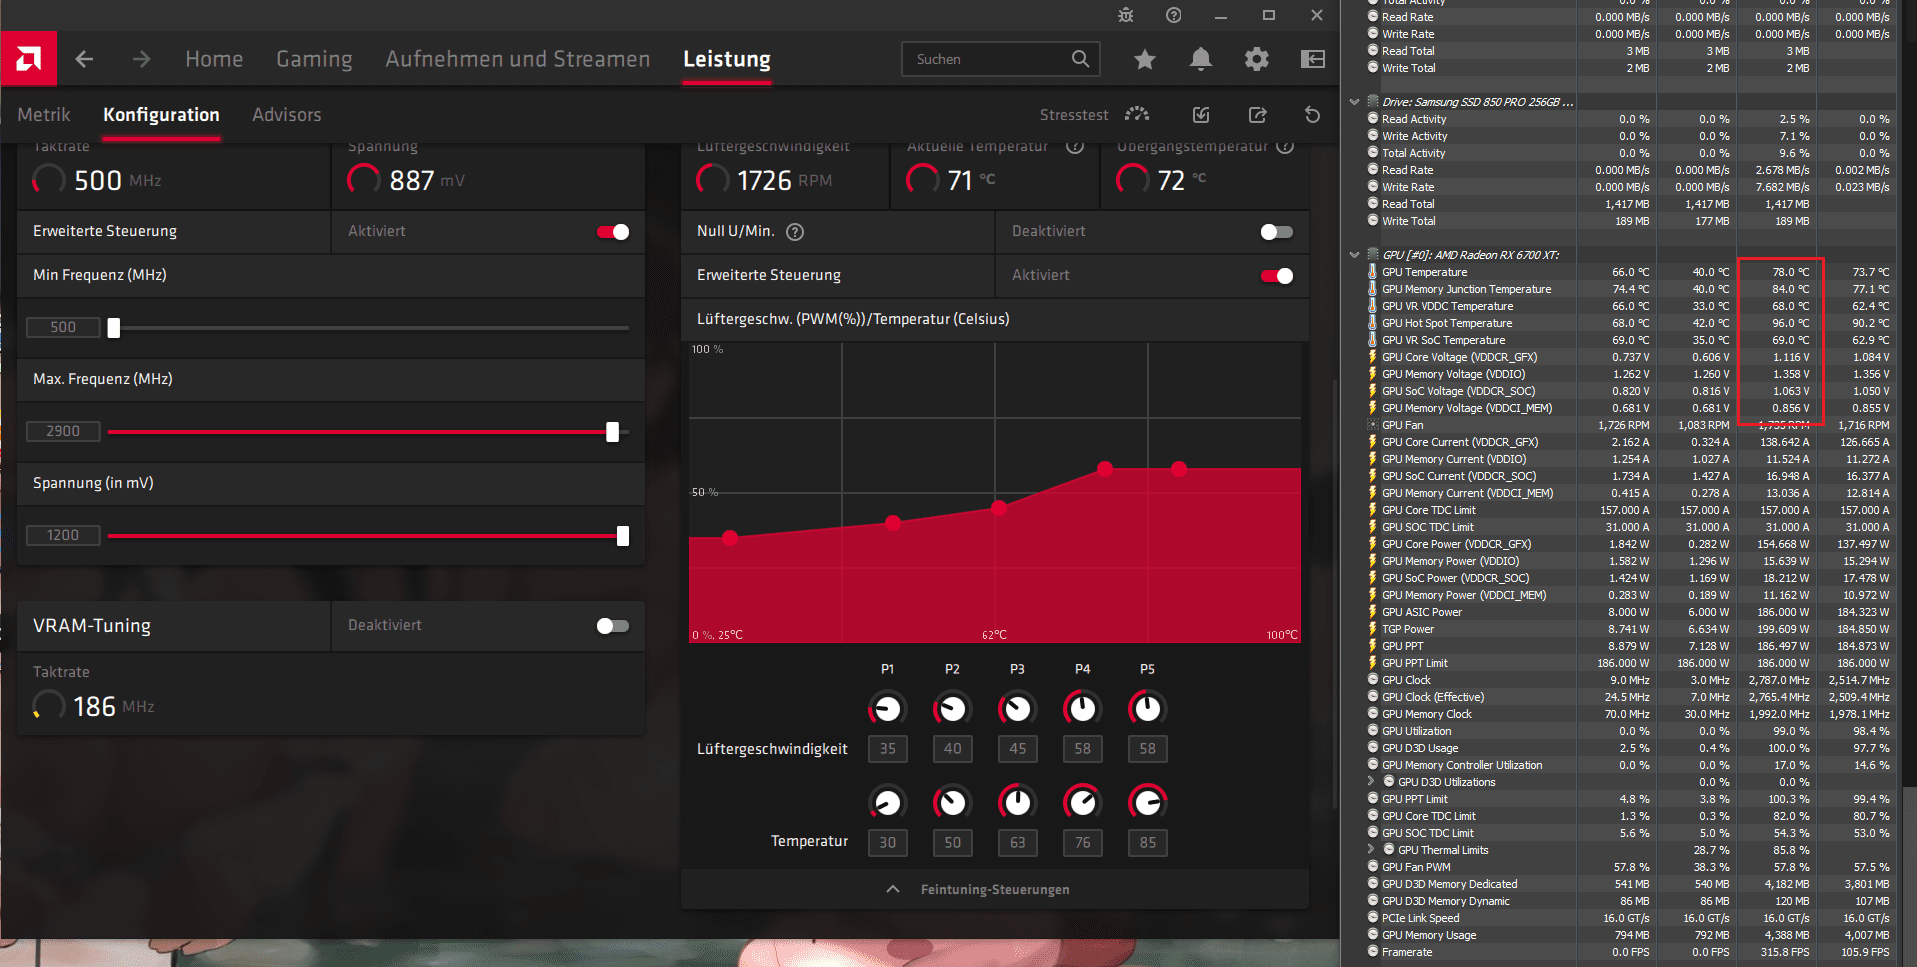The height and width of the screenshot is (967, 1917).
Task: Click GPU Temperature sensor icon in HWiNFO
Action: tap(1373, 272)
